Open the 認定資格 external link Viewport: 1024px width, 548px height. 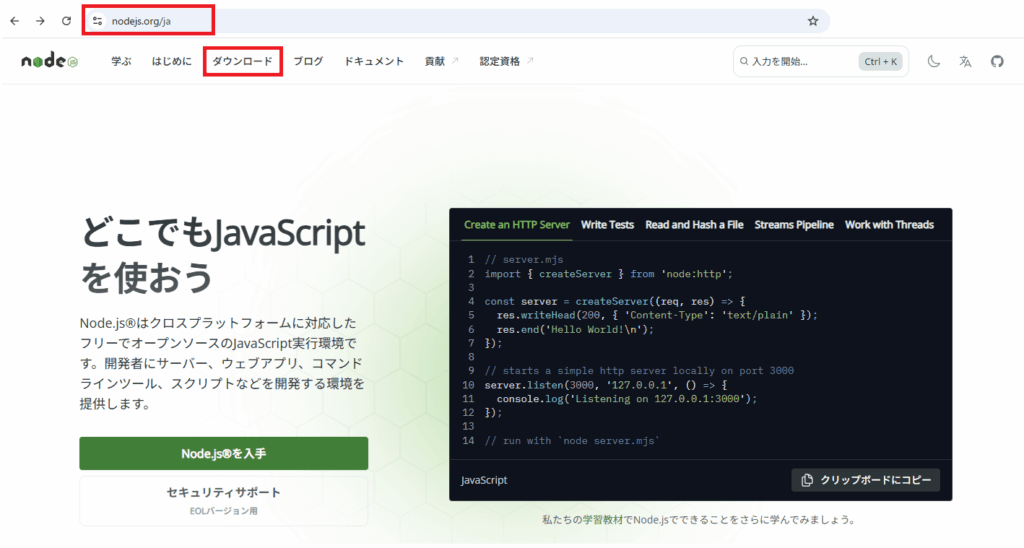coord(507,61)
